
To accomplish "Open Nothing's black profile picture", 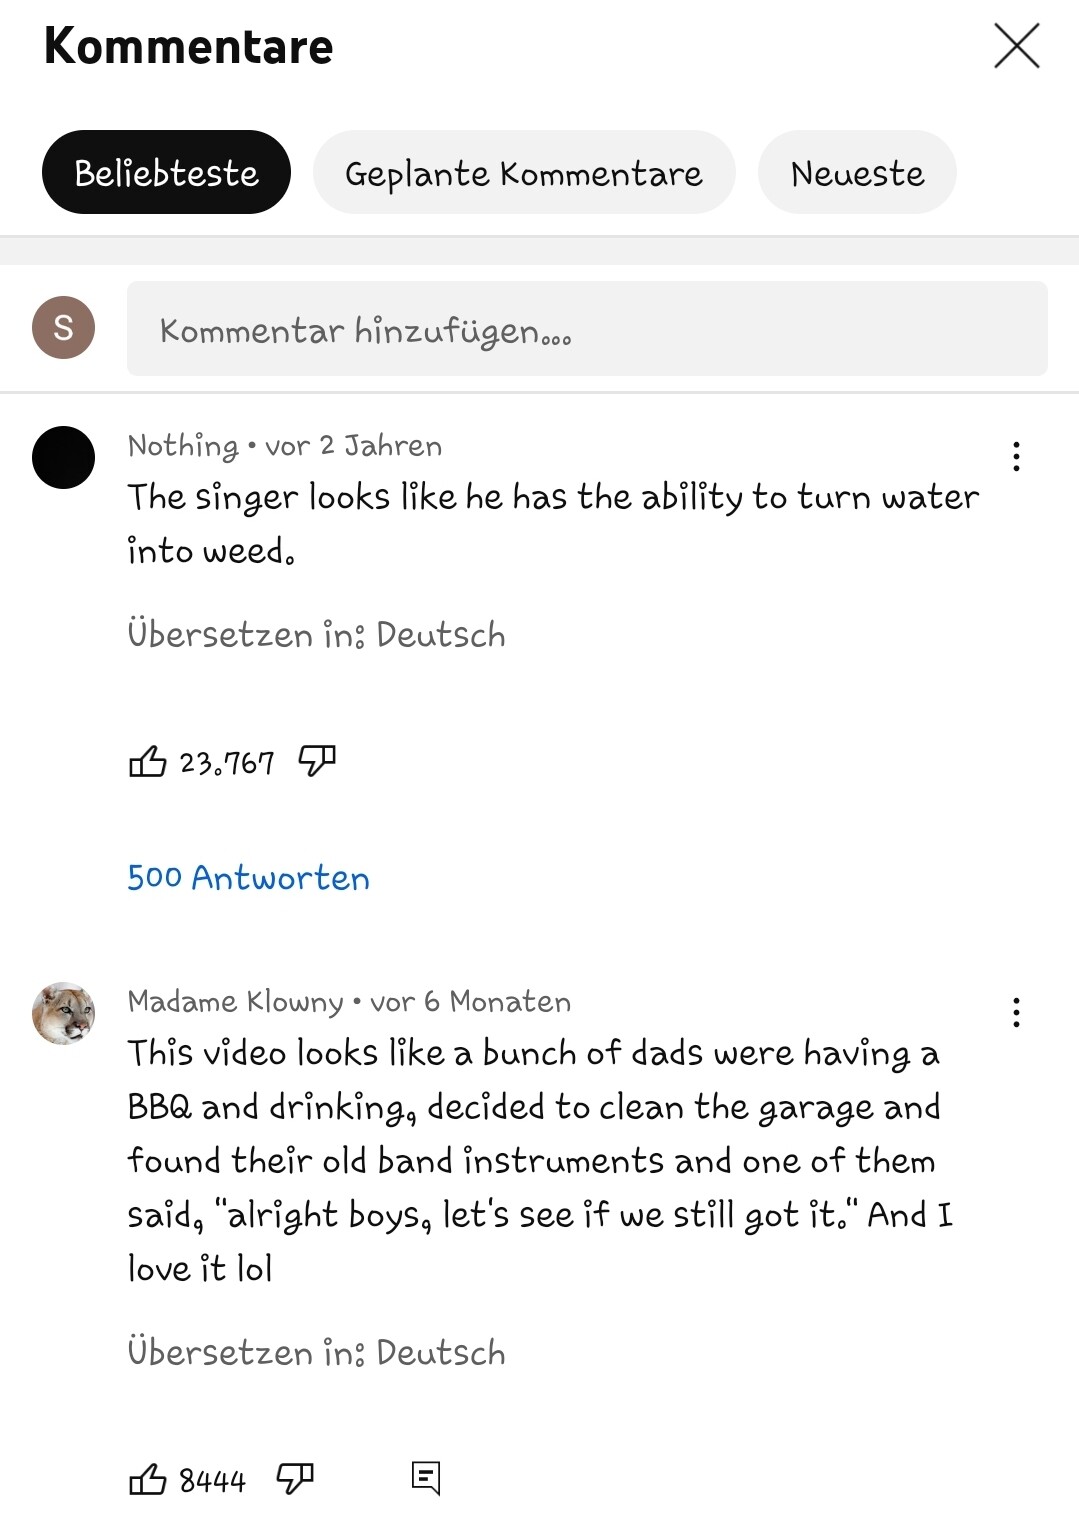I will (63, 457).
